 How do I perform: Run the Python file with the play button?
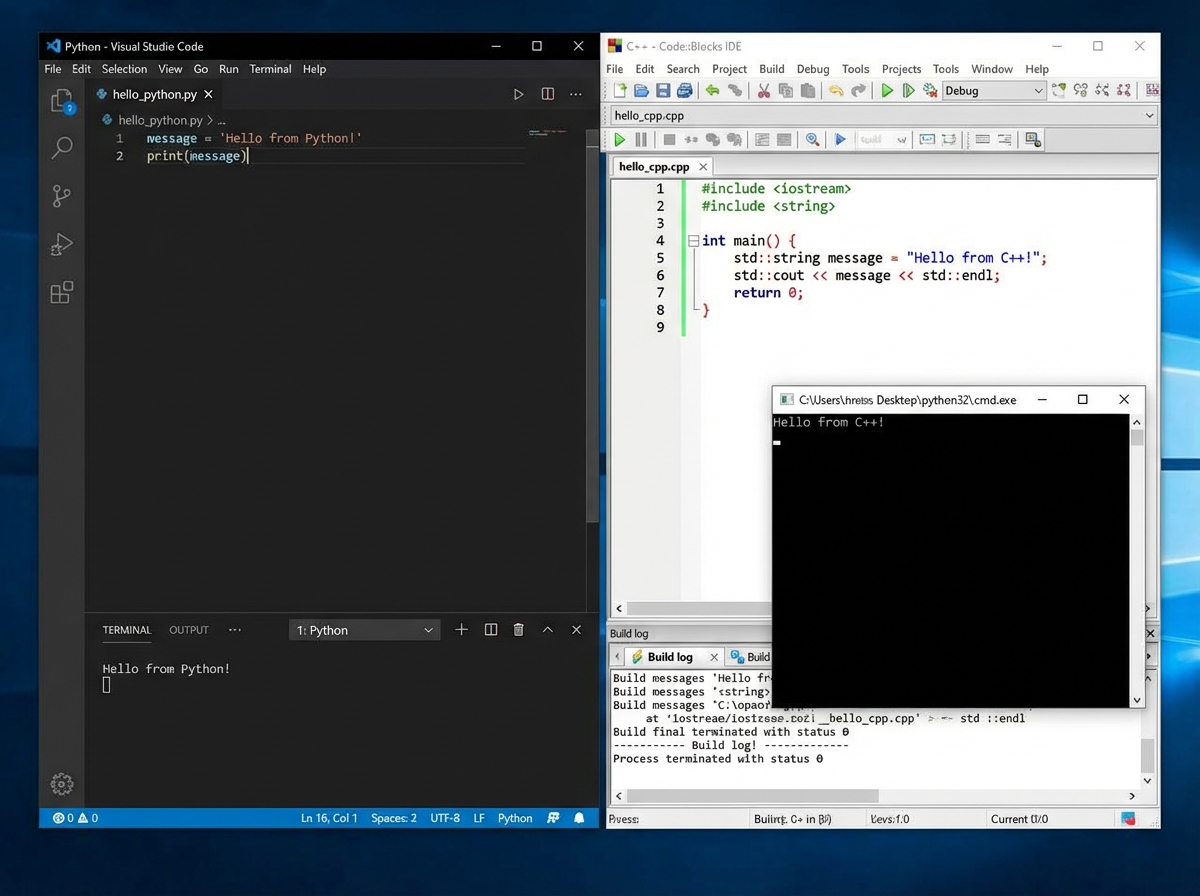pos(518,93)
